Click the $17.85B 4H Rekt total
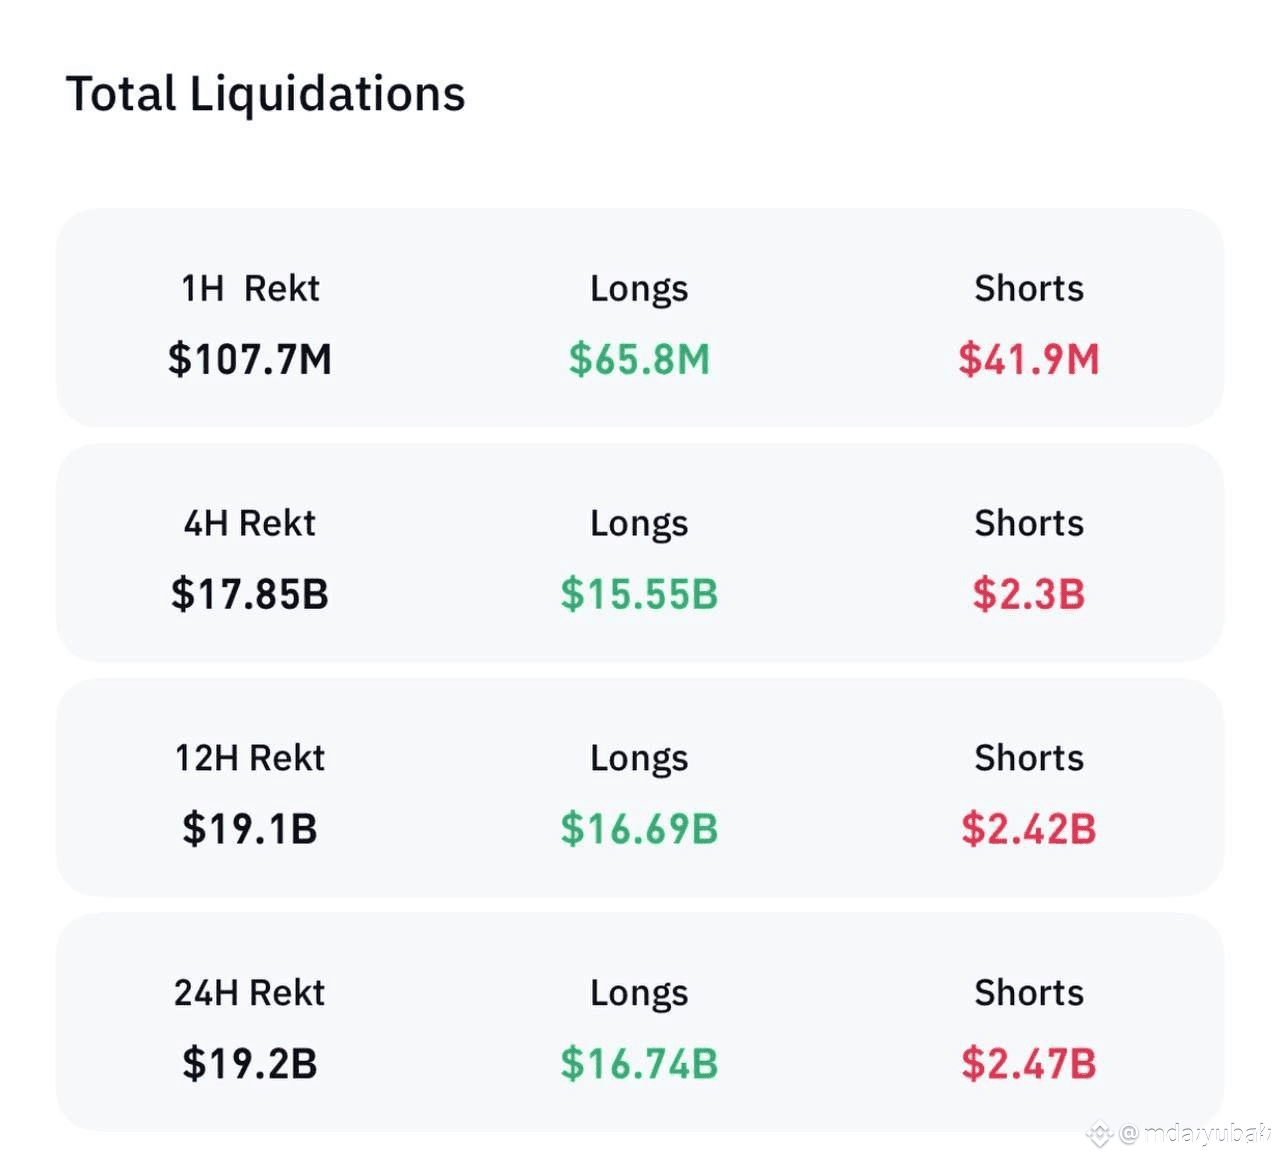This screenshot has height=1159, width=1280. click(250, 594)
